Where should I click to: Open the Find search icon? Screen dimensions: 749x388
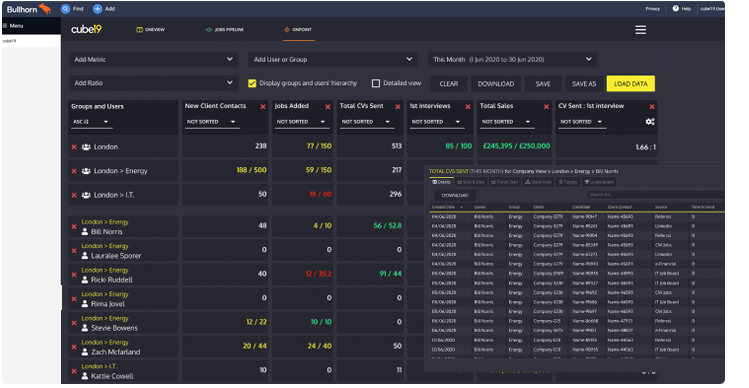tap(65, 9)
